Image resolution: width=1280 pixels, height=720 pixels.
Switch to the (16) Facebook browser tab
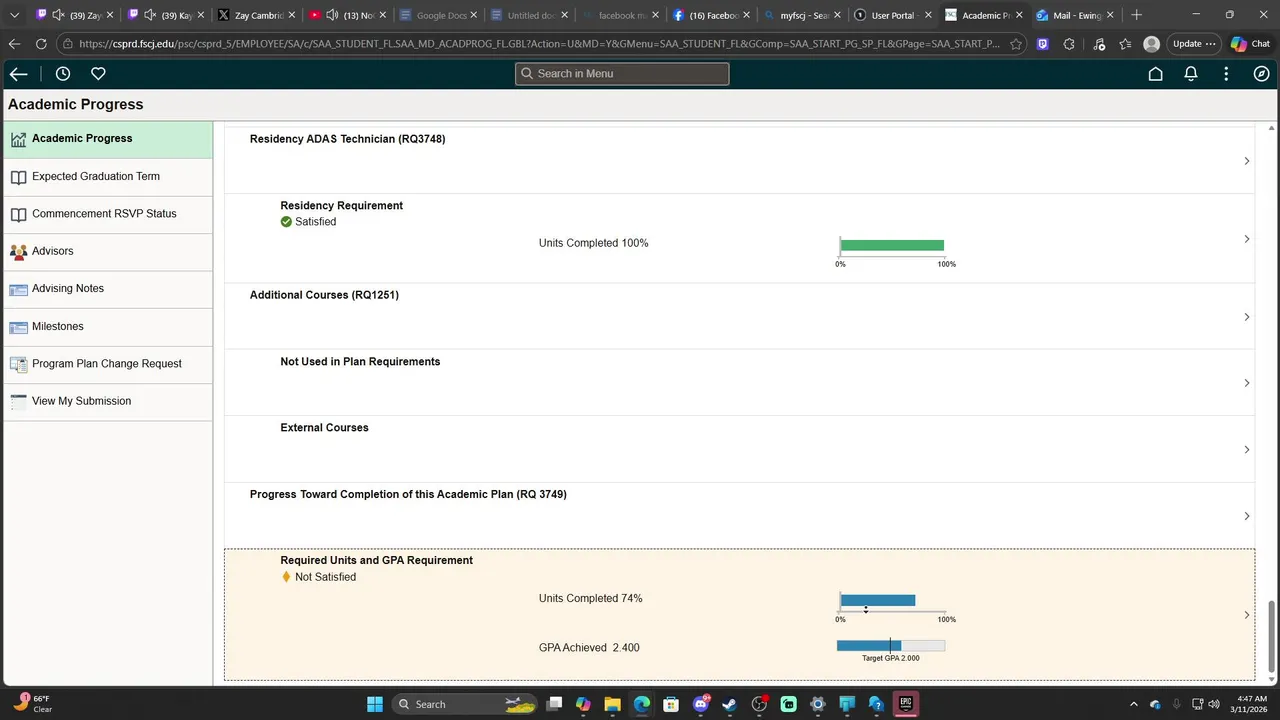709,15
